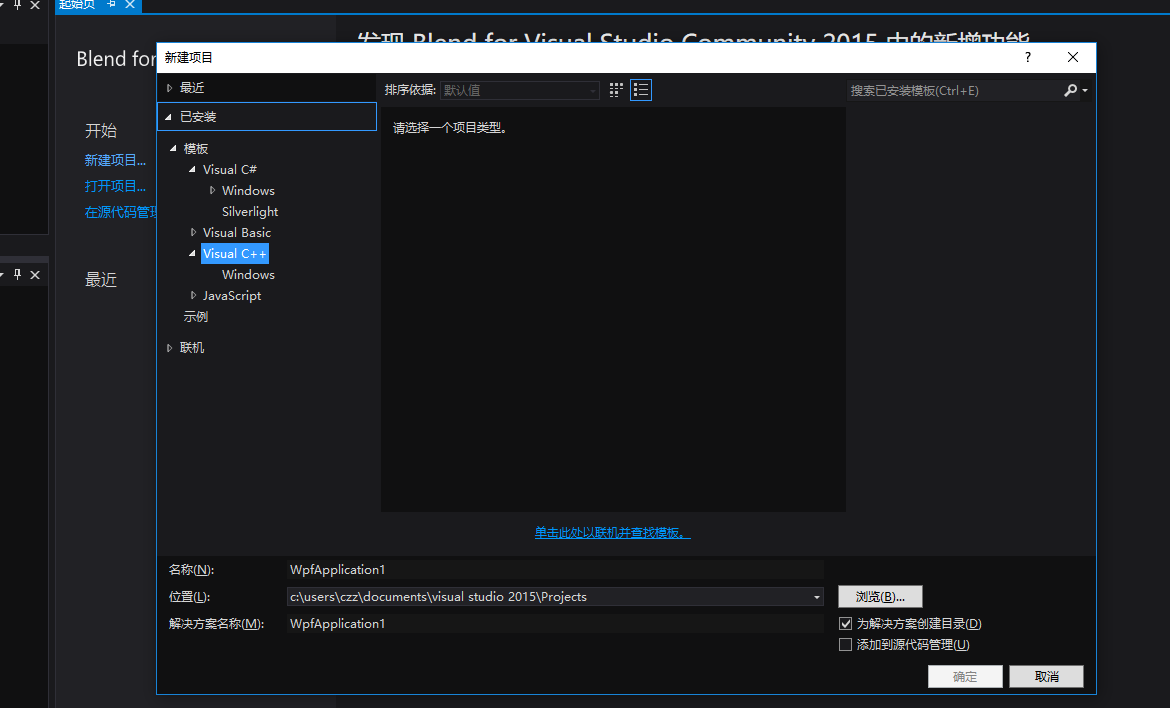
Task: Click 打开项目... link on start page
Action: point(115,187)
